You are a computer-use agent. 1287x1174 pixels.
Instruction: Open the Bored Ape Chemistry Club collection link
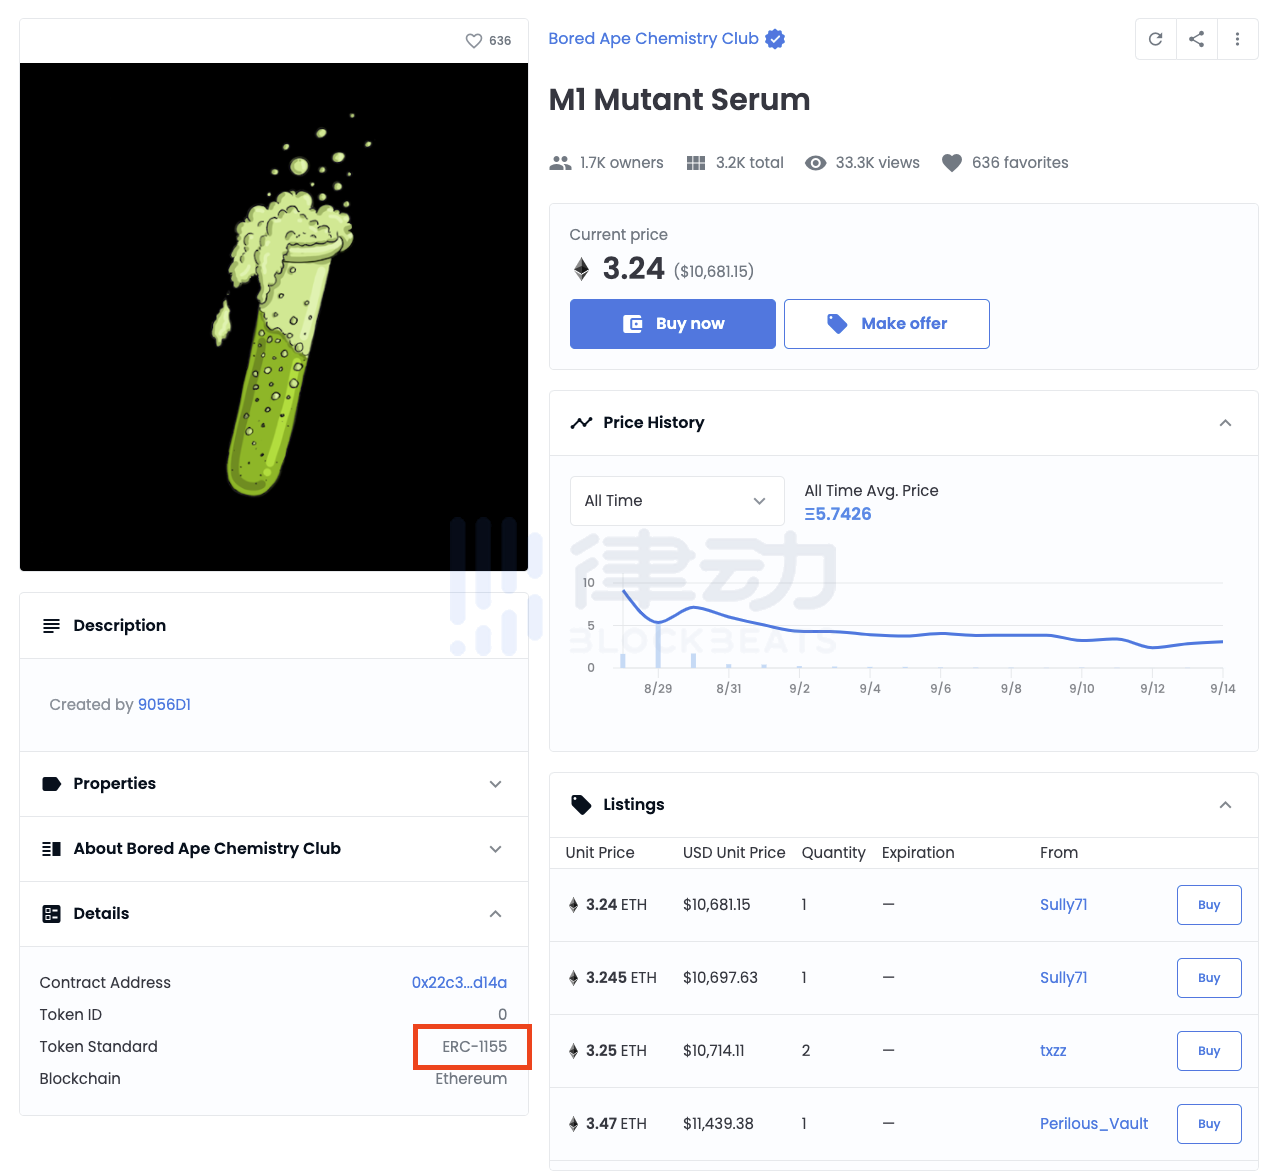653,39
